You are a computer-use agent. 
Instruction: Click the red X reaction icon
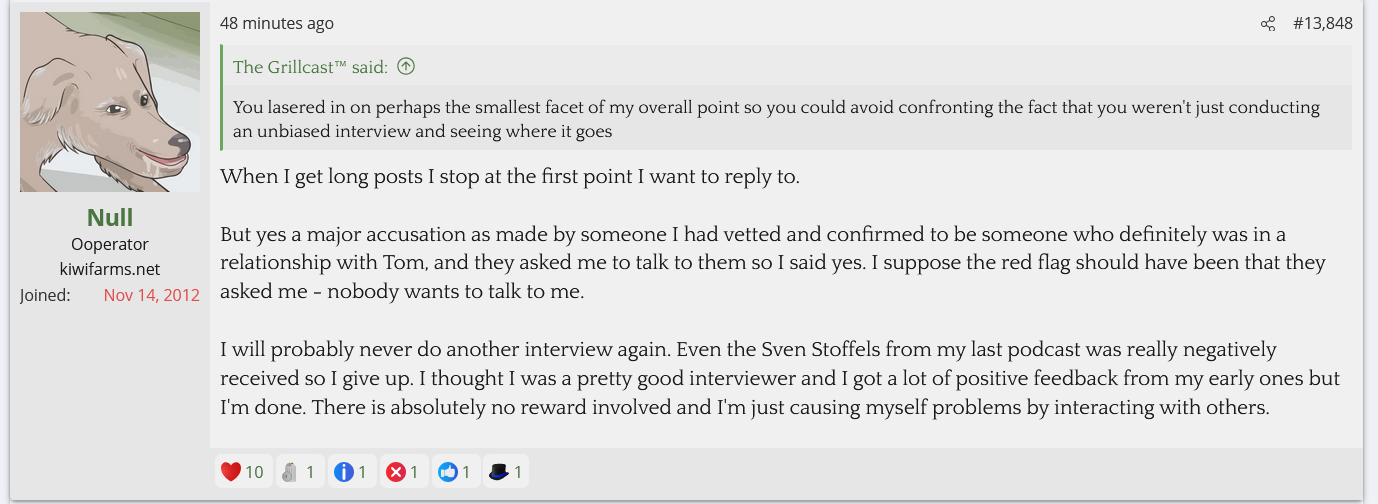396,471
